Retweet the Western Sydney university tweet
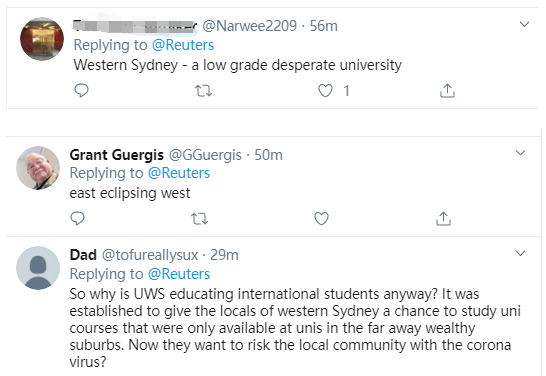This screenshot has width=546, height=376. pos(203,91)
